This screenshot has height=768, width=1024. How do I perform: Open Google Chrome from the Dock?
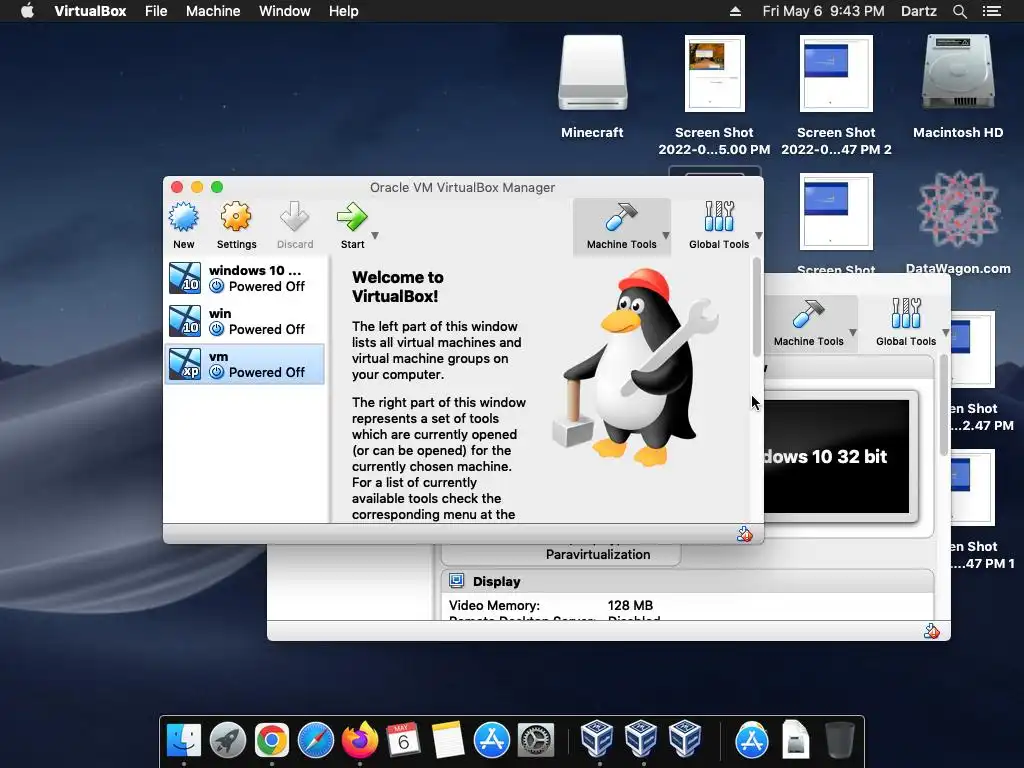272,740
